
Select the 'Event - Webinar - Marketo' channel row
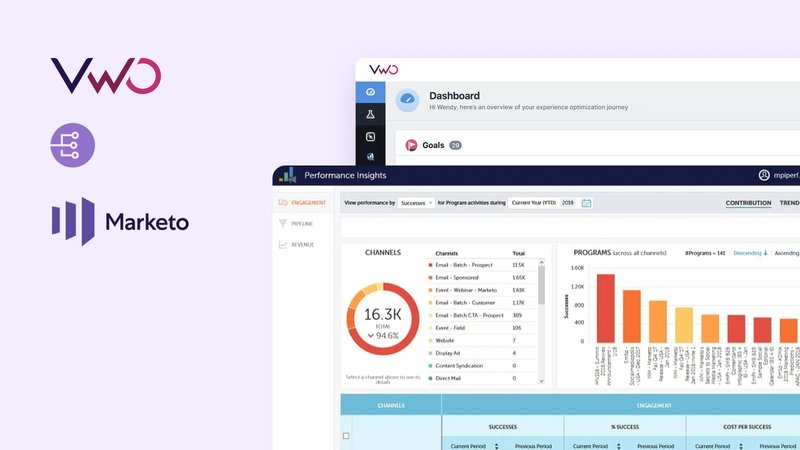pyautogui.click(x=482, y=290)
